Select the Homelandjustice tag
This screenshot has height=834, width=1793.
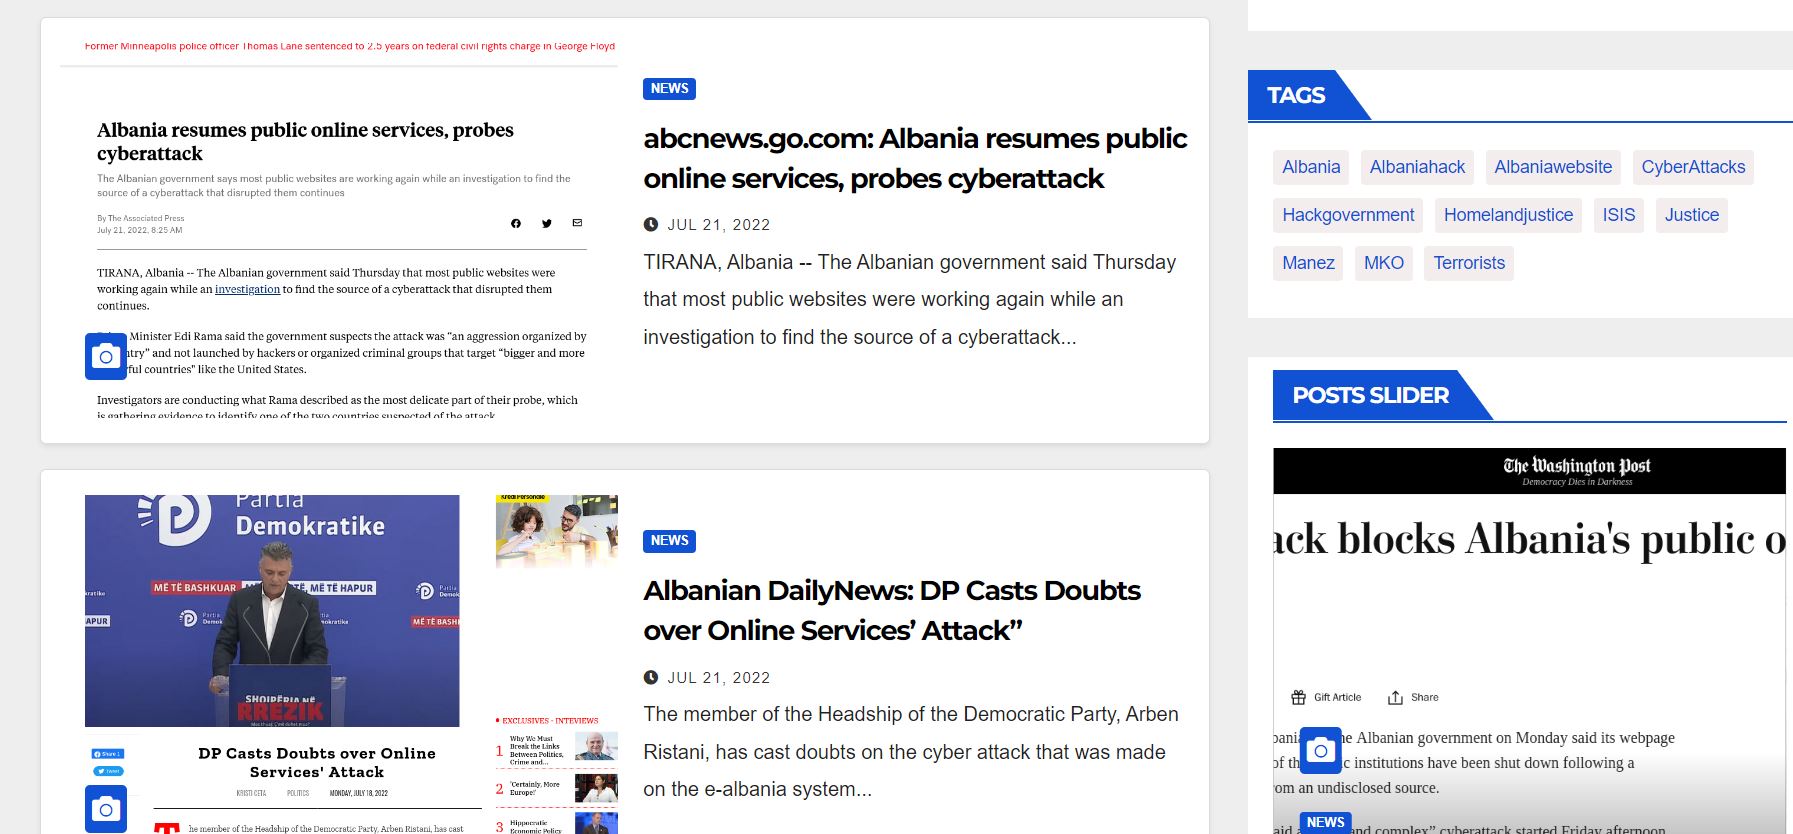[1508, 215]
